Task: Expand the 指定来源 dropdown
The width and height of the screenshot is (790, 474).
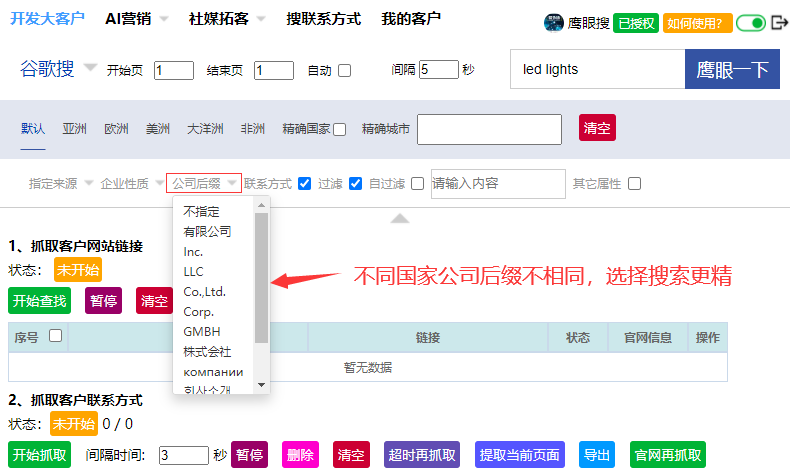Action: click(x=61, y=184)
